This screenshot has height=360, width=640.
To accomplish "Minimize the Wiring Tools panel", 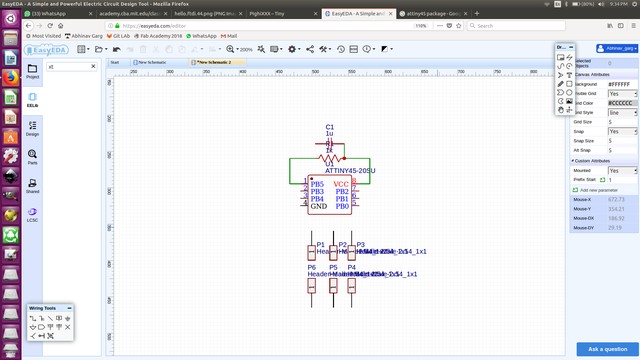I will (69, 308).
